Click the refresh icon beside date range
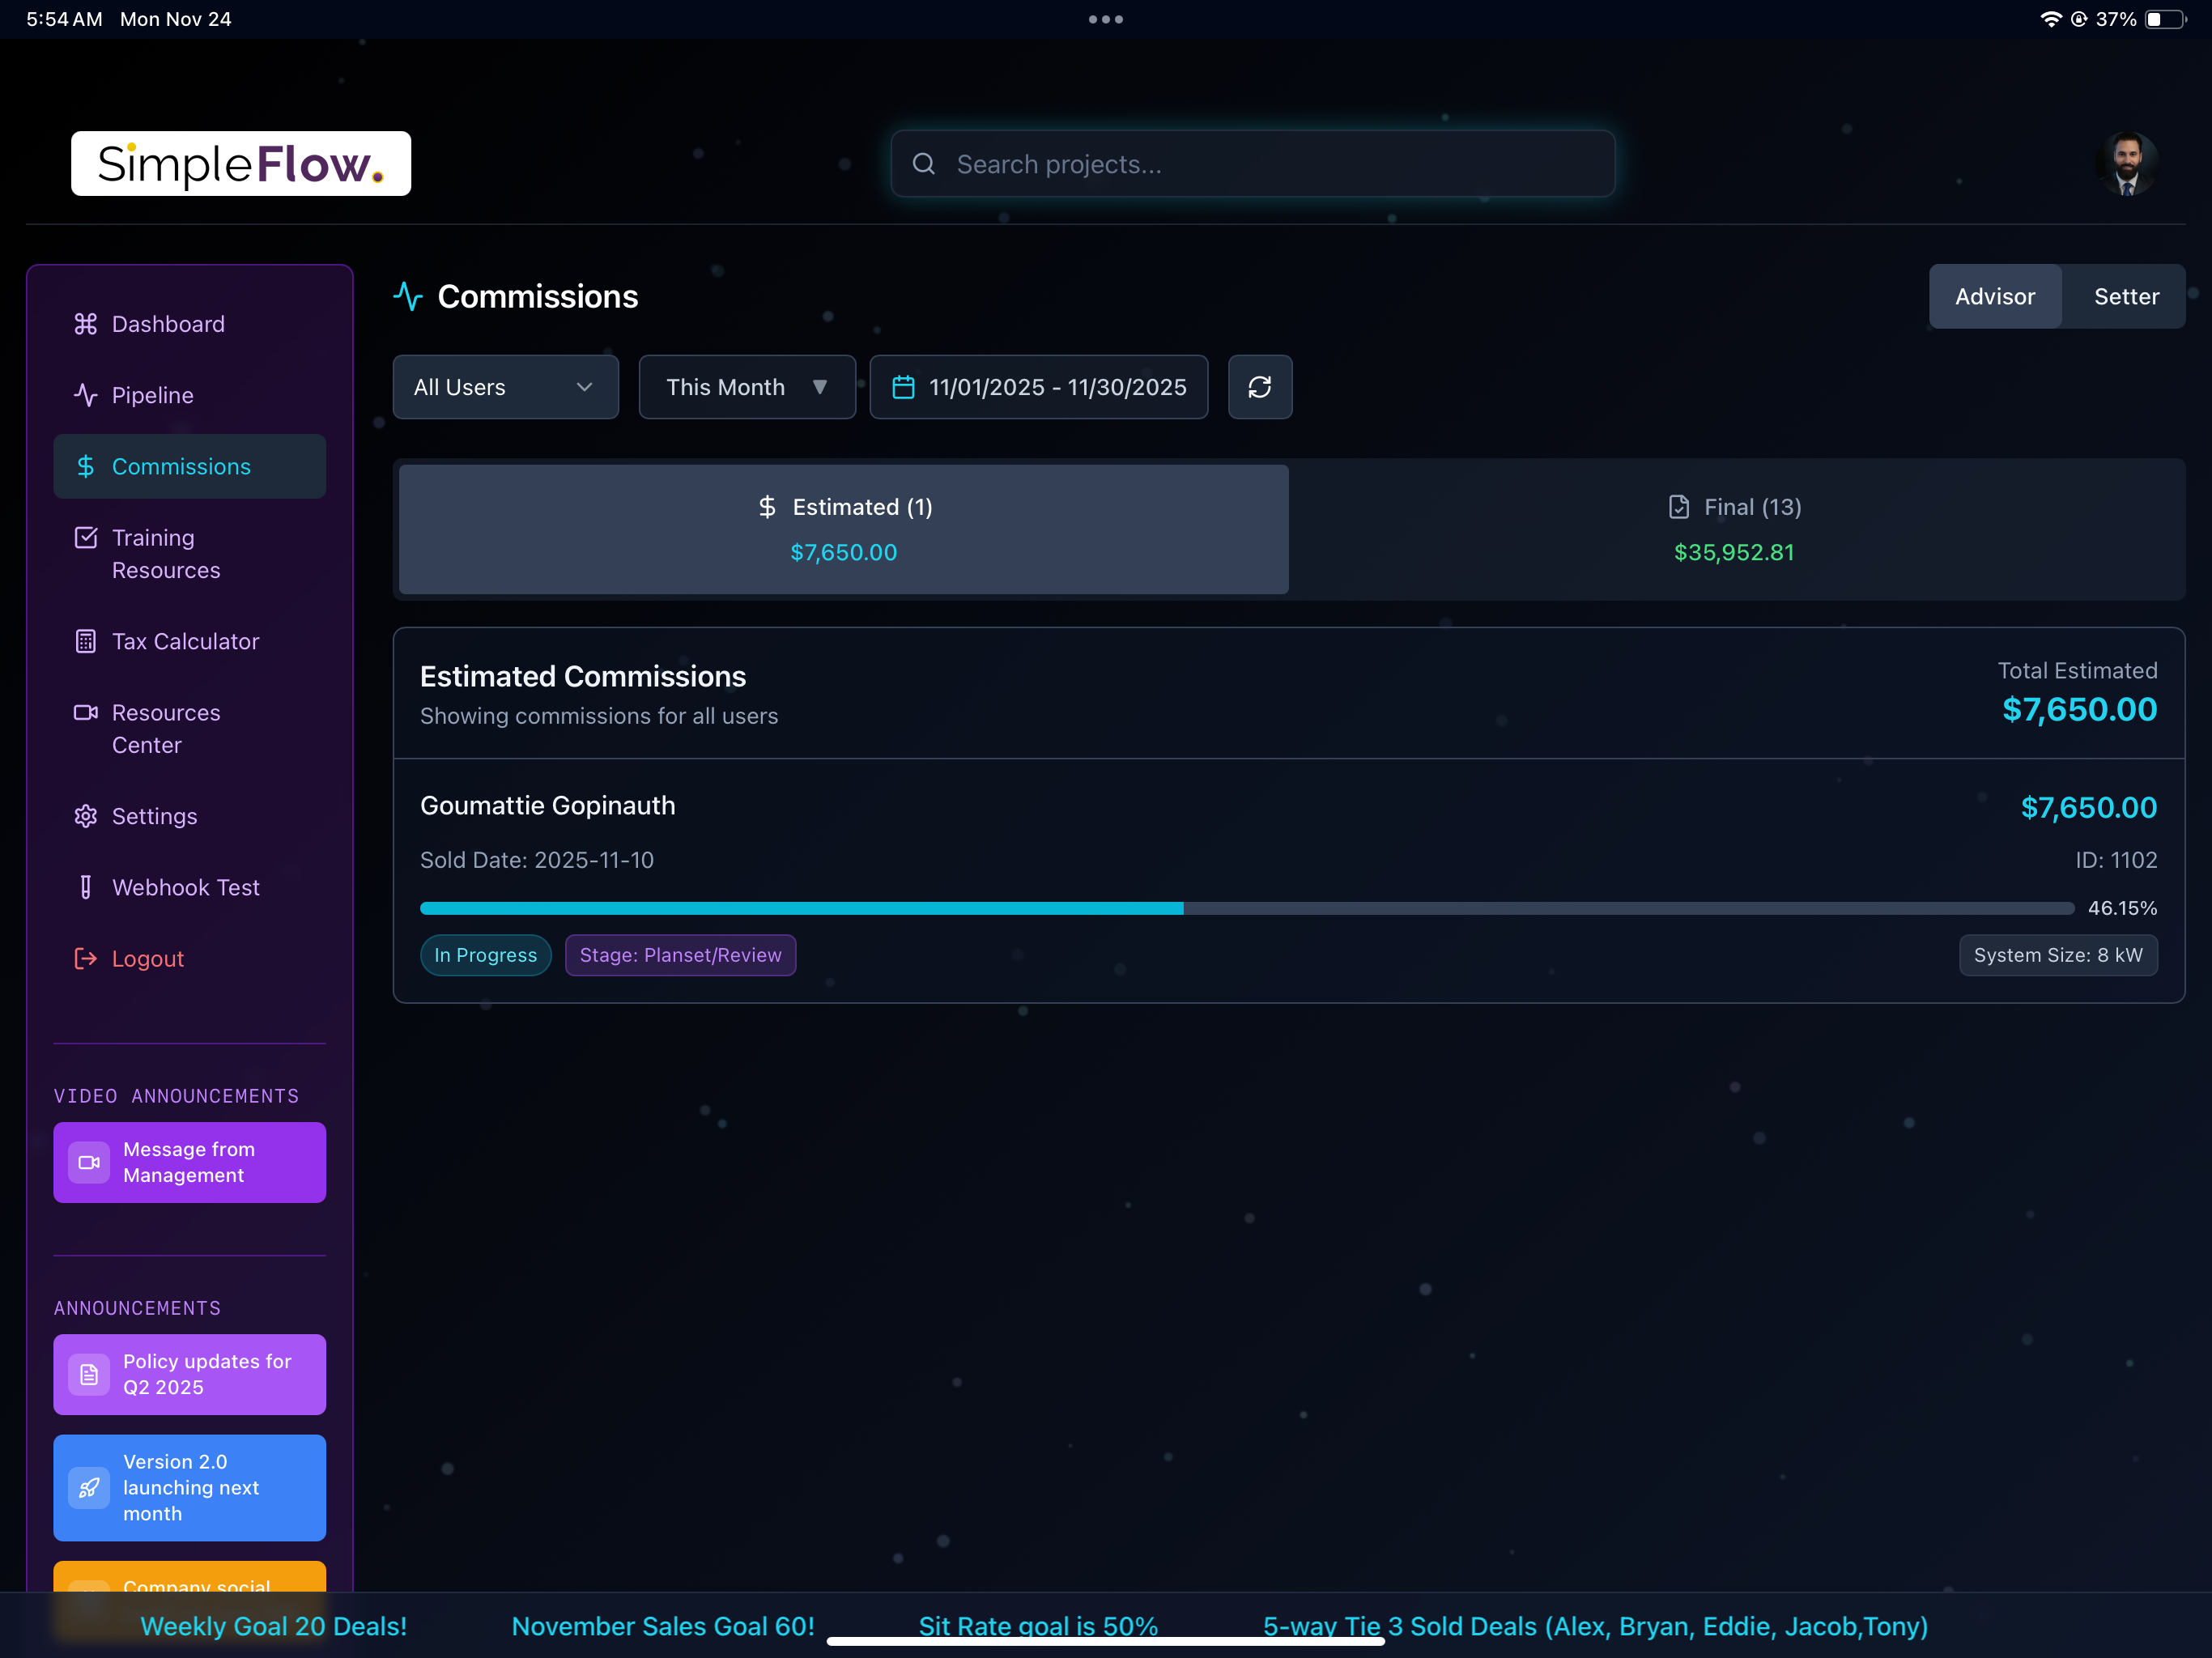2212x1658 pixels. (x=1260, y=387)
